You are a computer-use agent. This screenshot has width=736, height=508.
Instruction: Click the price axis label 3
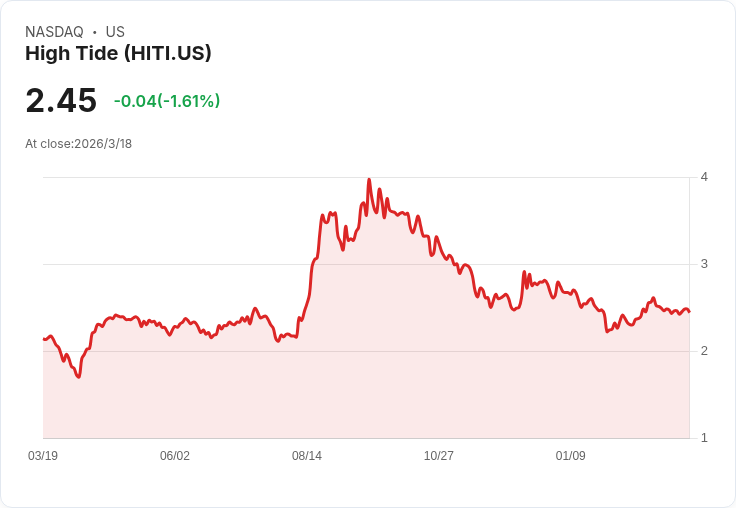pos(704,264)
